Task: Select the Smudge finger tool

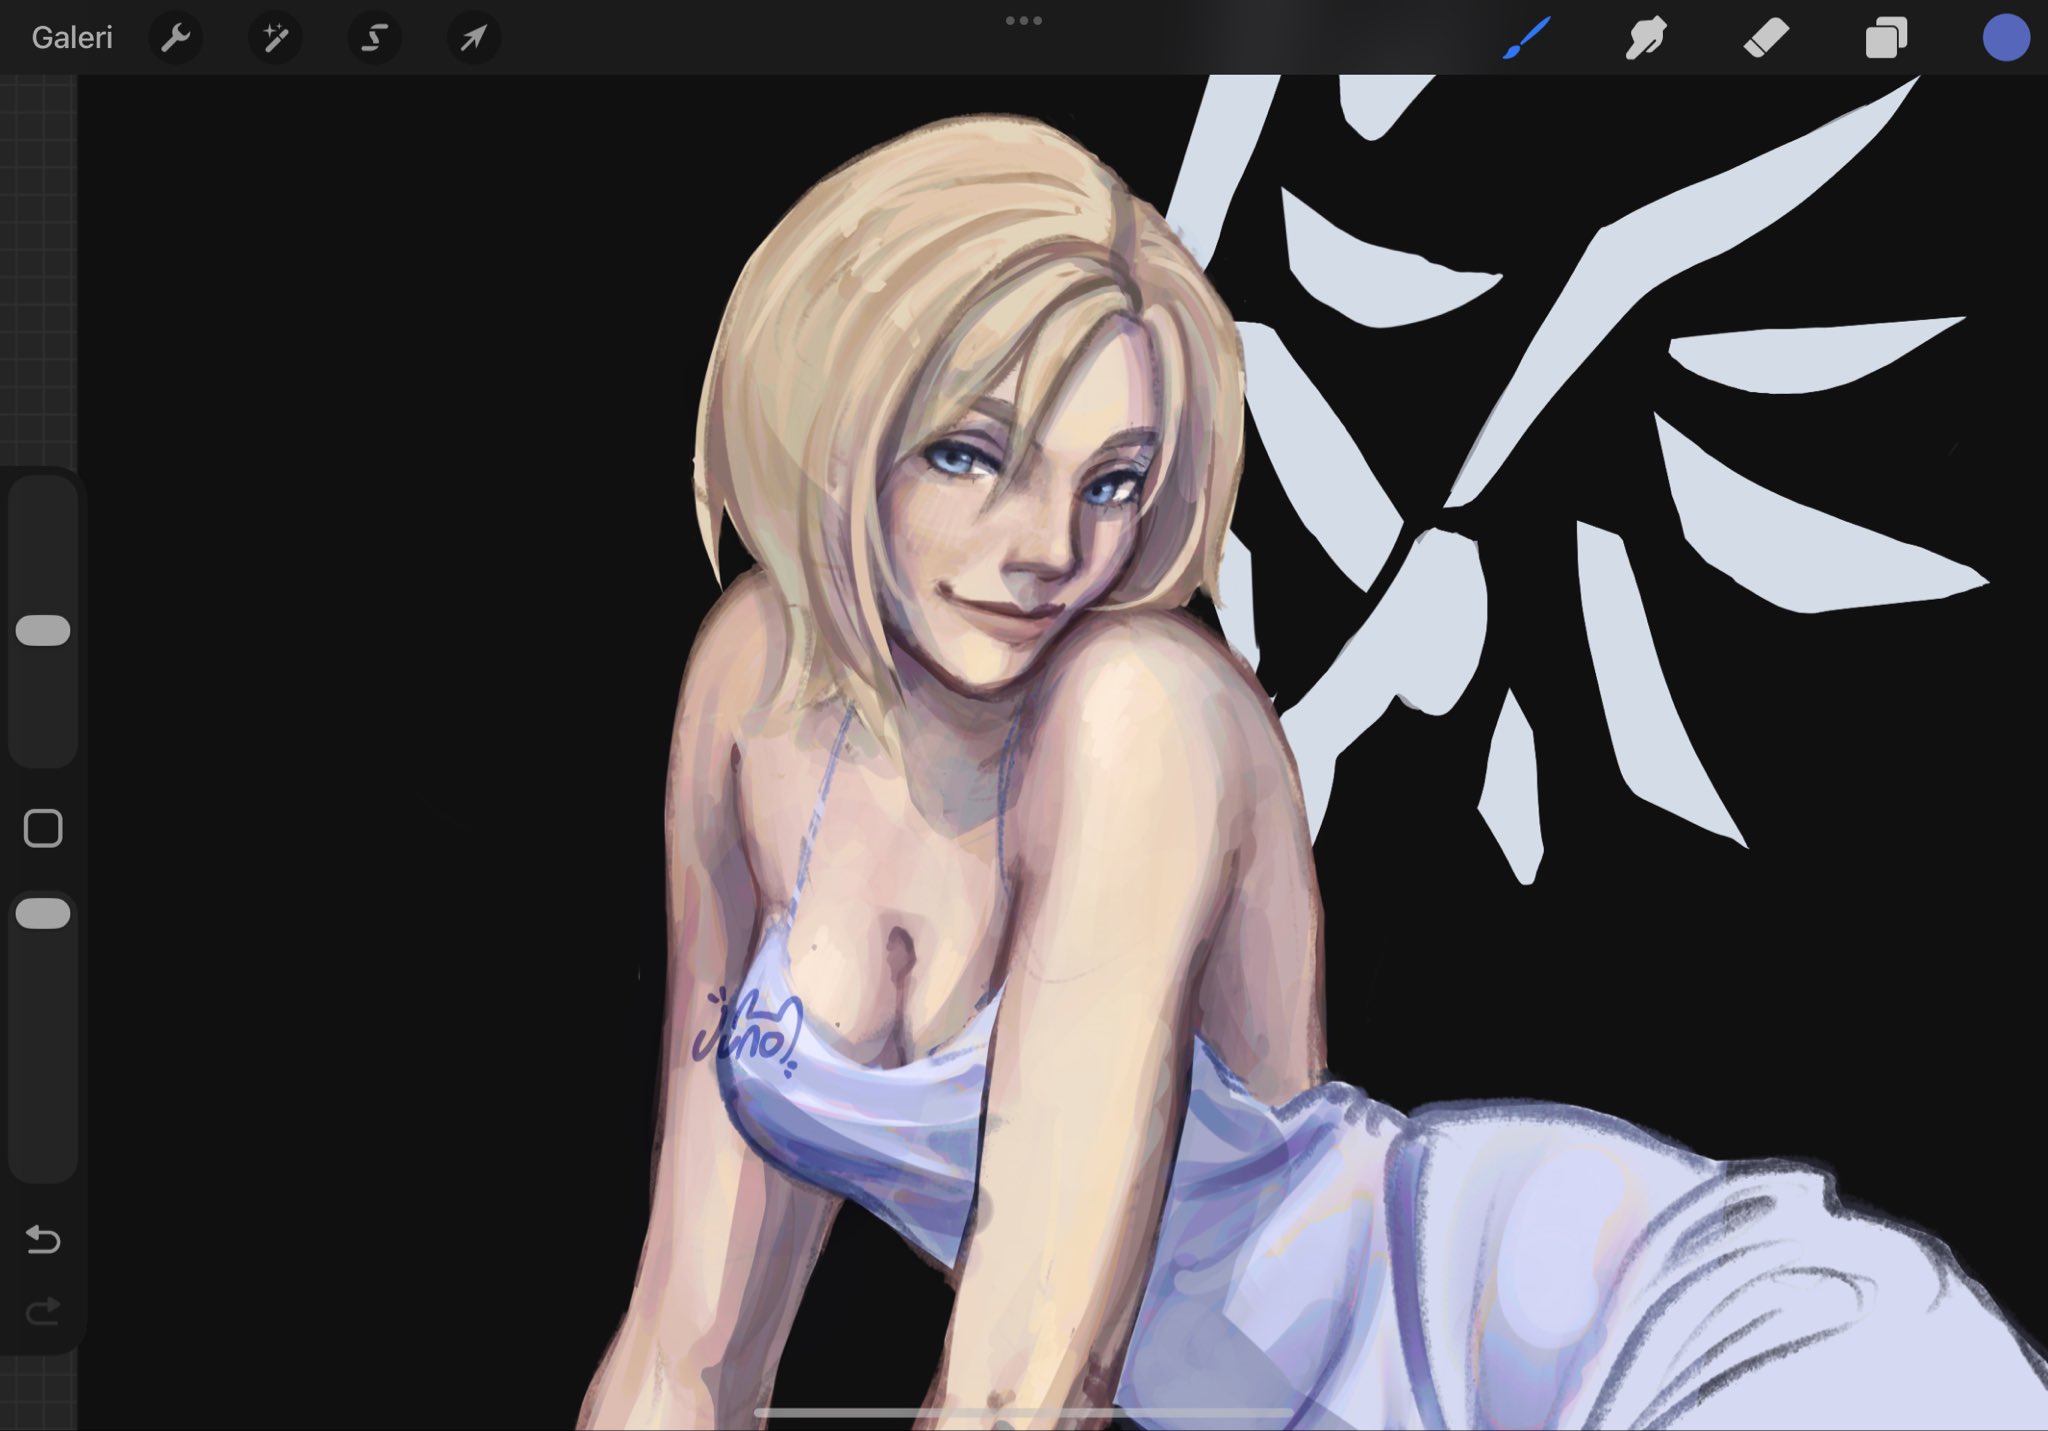Action: [x=1646, y=38]
